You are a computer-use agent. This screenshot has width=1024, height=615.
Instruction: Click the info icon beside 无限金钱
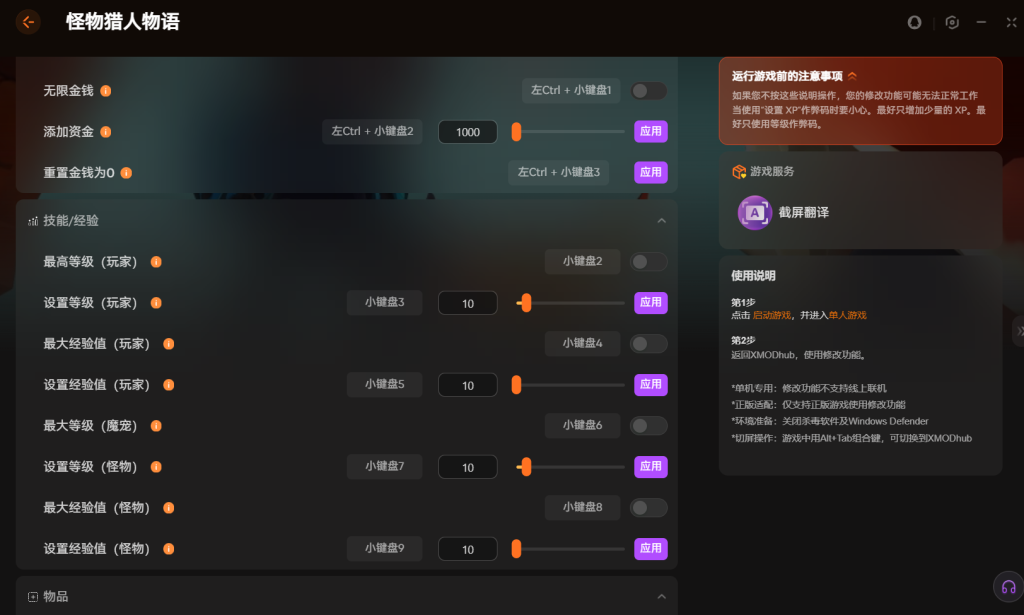pyautogui.click(x=106, y=91)
